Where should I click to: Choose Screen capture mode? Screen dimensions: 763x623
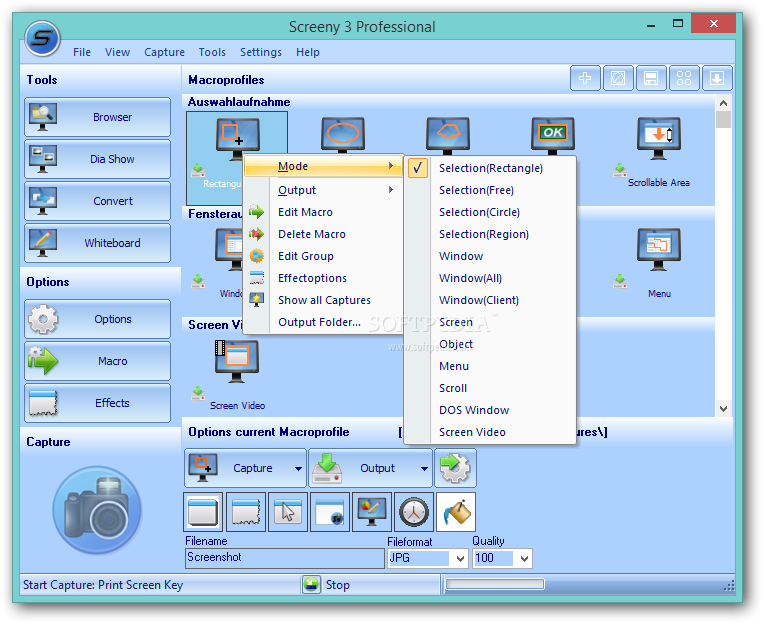point(490,322)
